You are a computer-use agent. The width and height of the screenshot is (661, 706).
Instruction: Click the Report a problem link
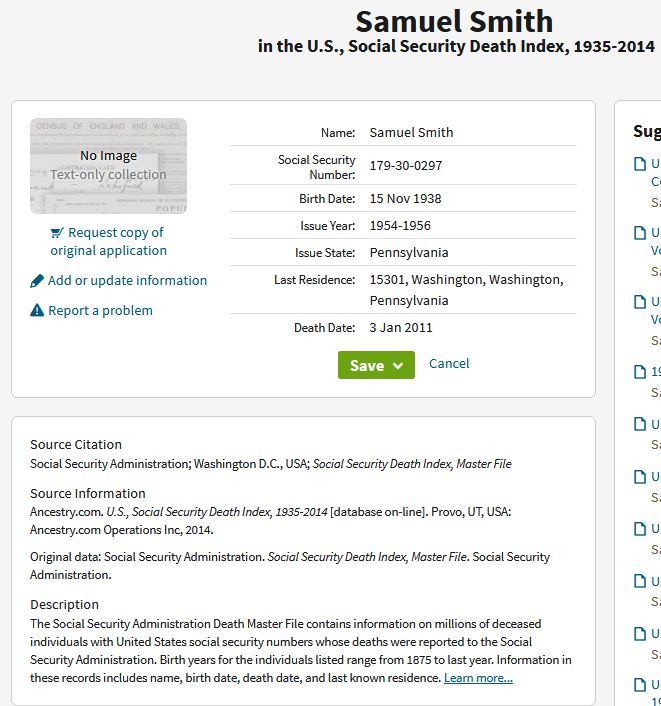pos(100,311)
